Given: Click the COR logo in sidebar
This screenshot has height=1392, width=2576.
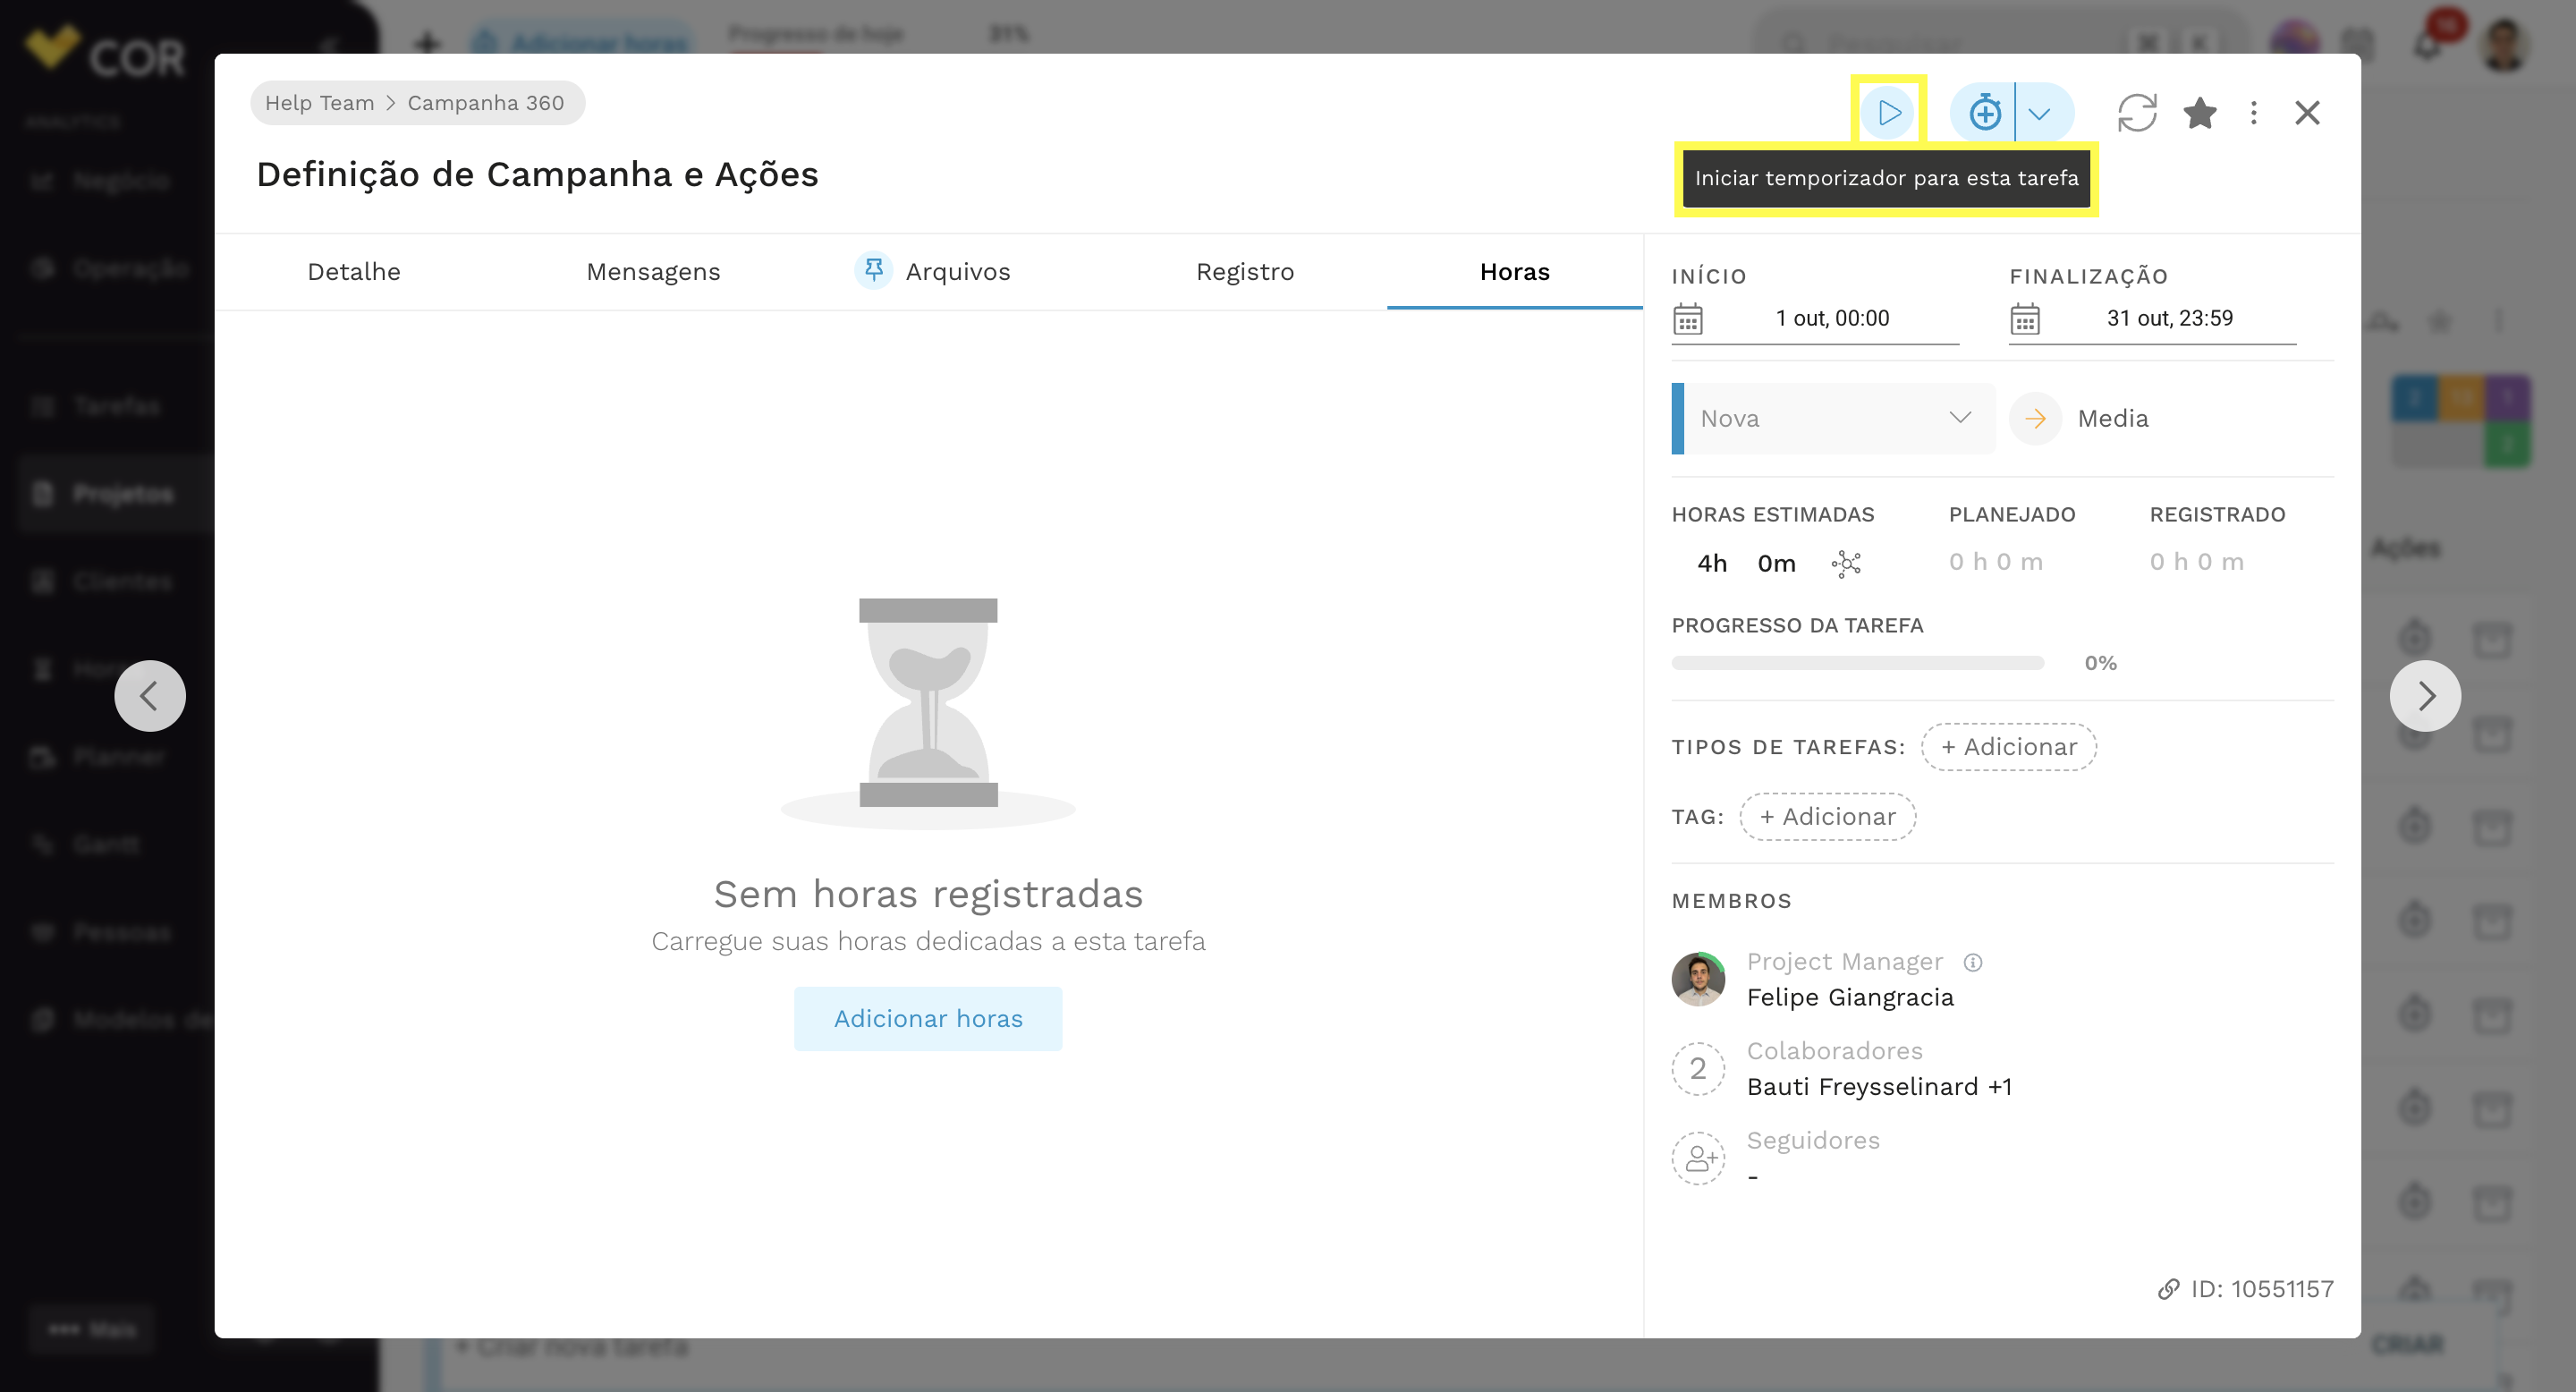Looking at the screenshot, I should 104,52.
